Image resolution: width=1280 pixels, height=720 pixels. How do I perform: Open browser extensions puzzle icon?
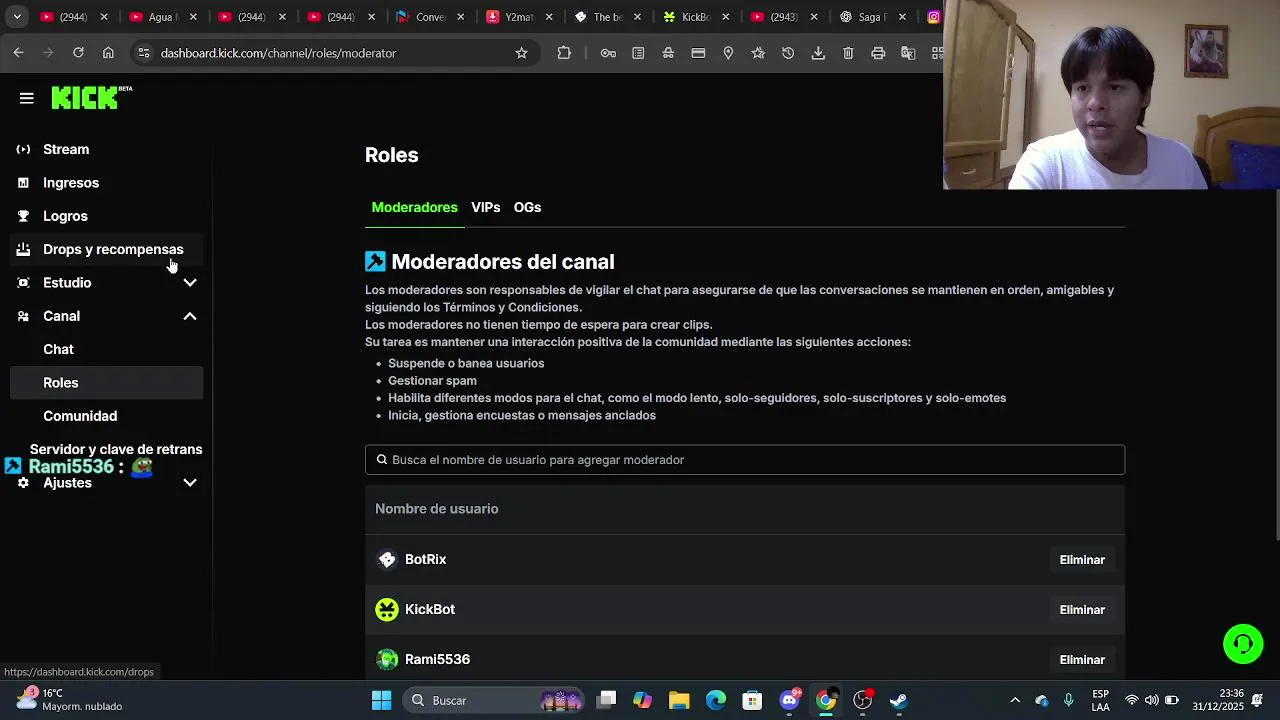coord(564,53)
